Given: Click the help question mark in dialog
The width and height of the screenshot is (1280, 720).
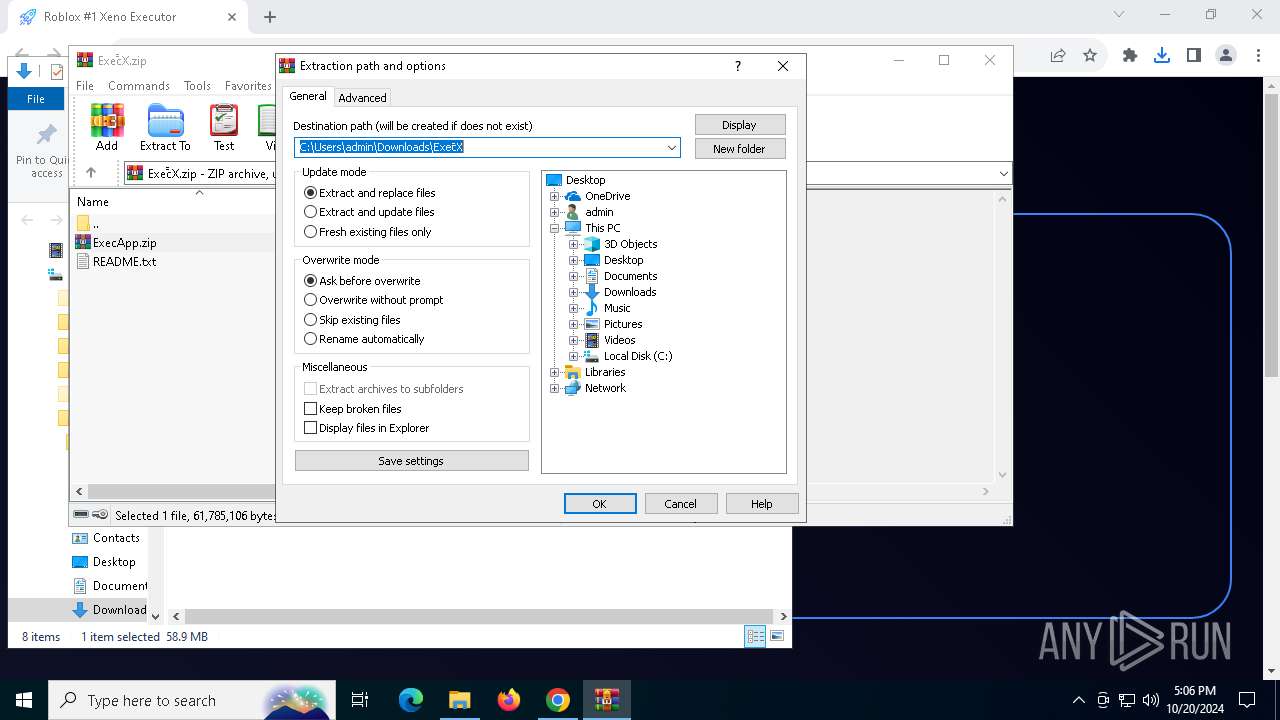Looking at the screenshot, I should point(738,66).
